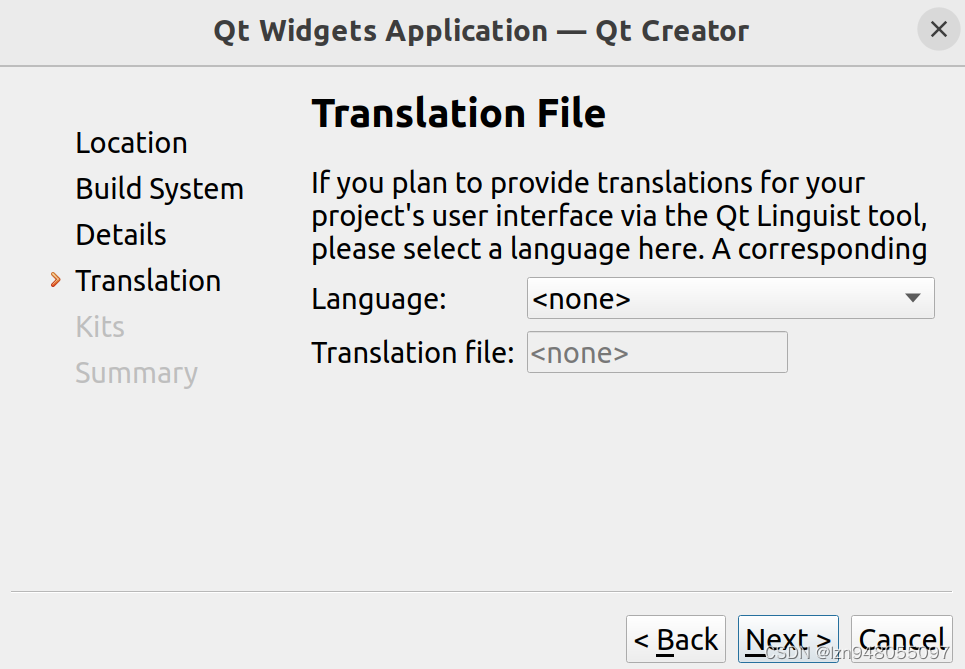965x669 pixels.
Task: Open the Language dropdown
Action: coord(731,298)
